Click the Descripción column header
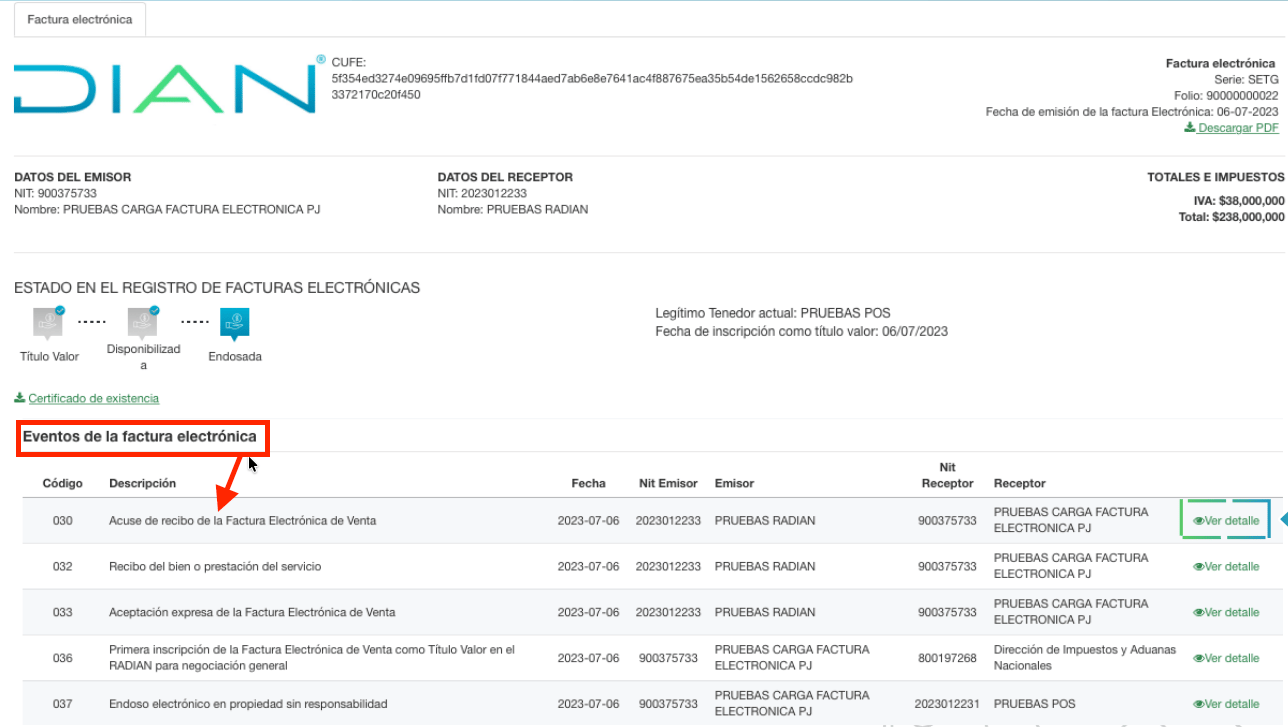Viewport: 1288px width, 727px height. tap(143, 483)
